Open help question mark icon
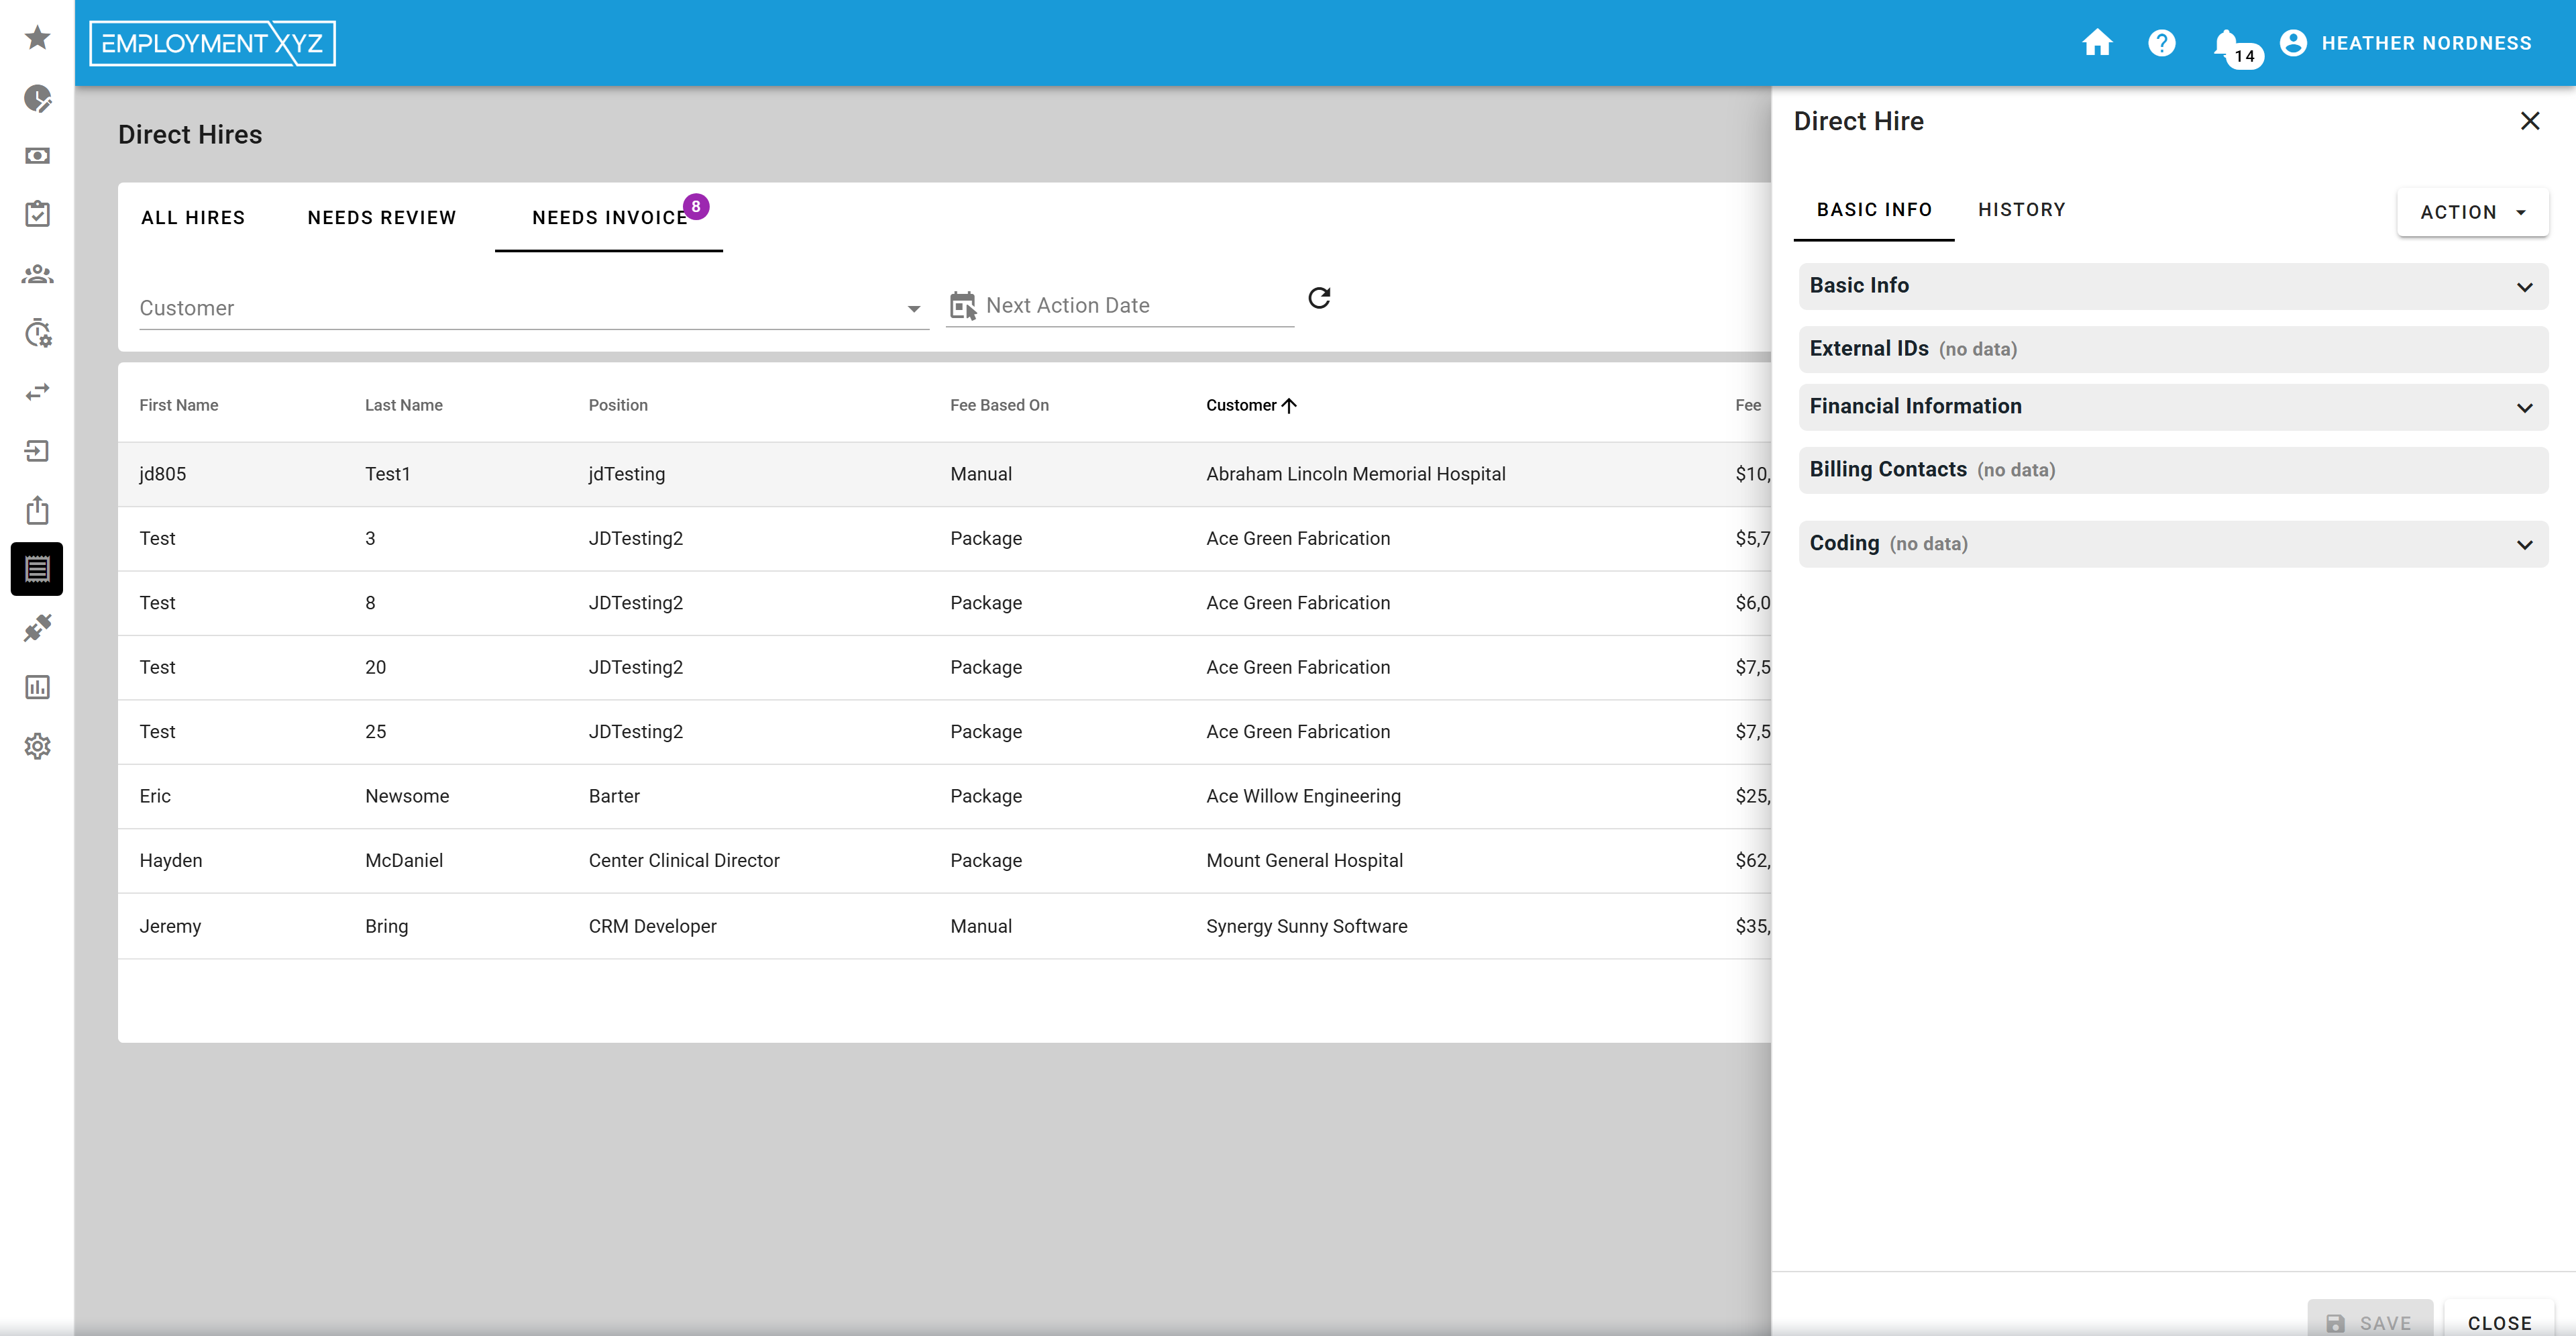Viewport: 2576px width, 1336px height. point(2161,43)
